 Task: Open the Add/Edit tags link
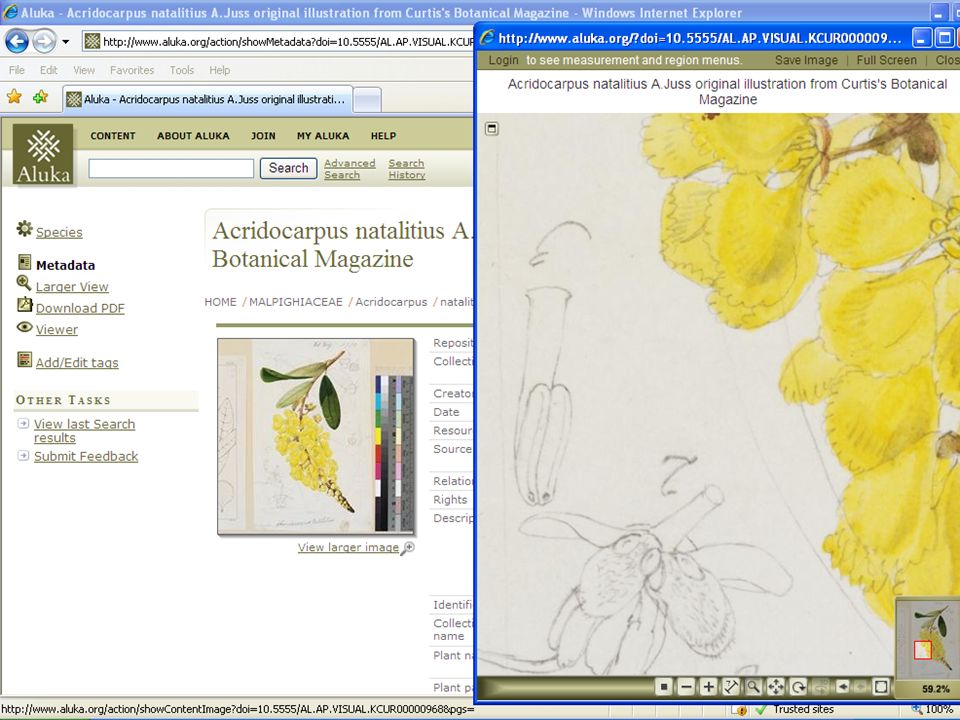pyautogui.click(x=77, y=362)
